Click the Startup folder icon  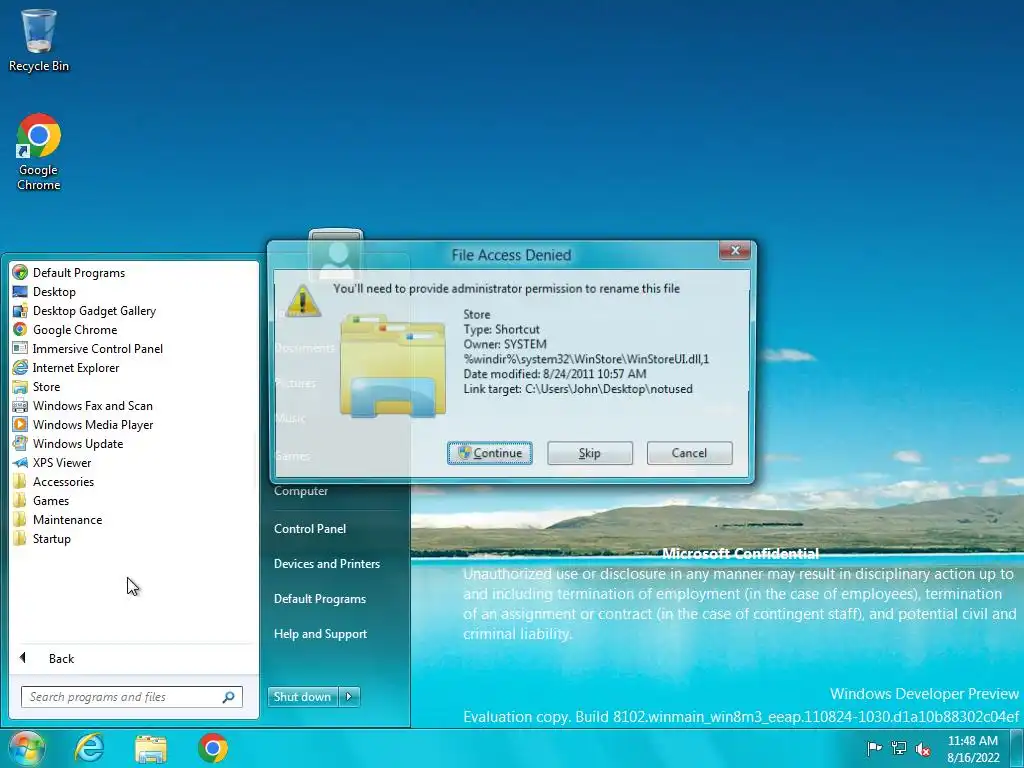tap(20, 538)
